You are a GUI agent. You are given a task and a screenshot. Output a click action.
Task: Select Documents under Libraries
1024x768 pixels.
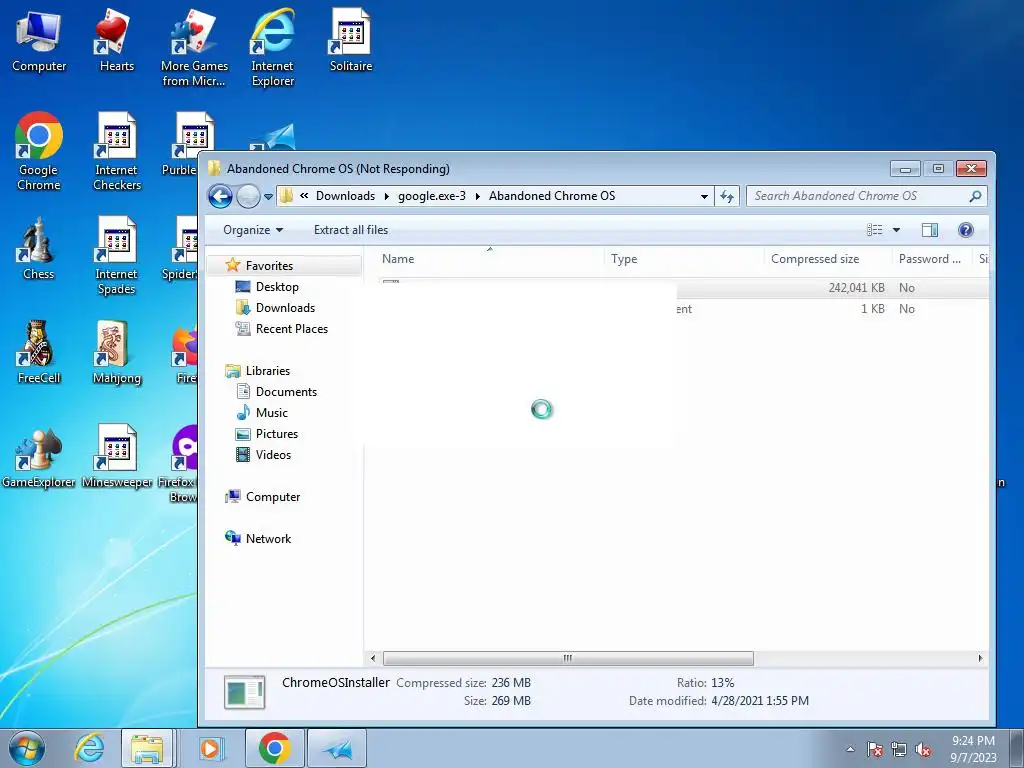pos(286,392)
